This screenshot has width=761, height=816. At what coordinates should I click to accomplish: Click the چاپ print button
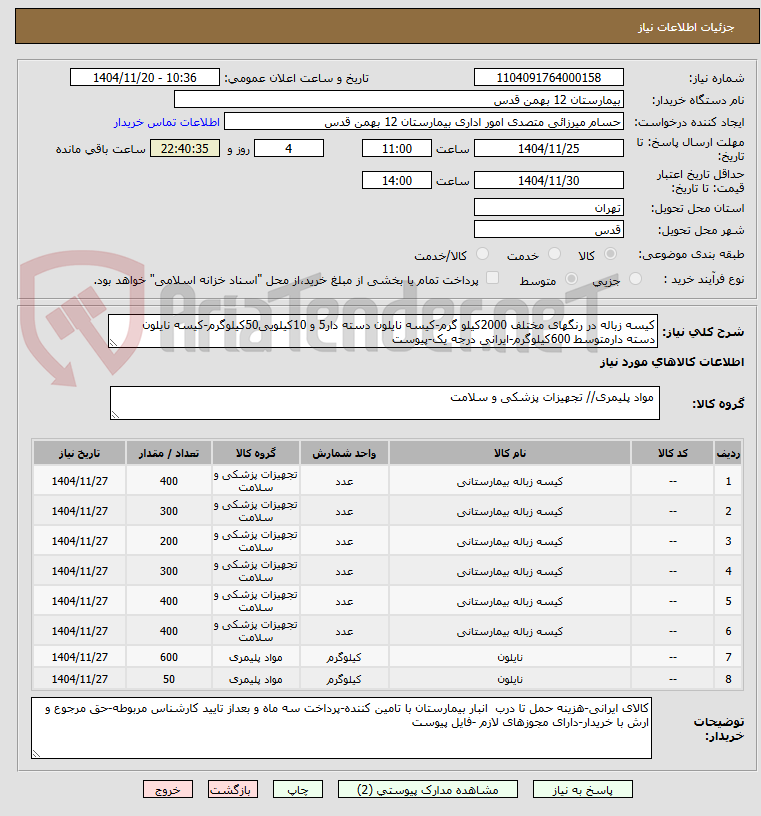298,789
